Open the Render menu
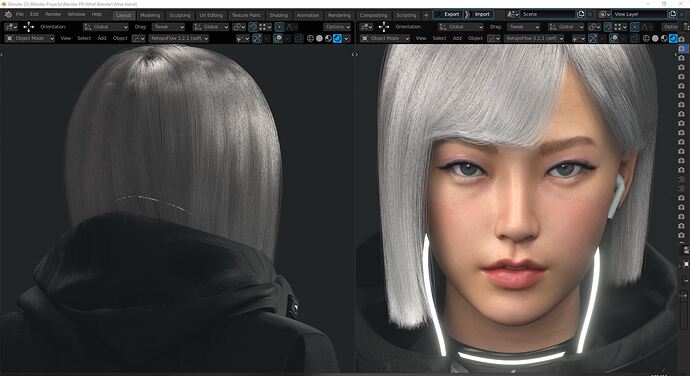The height and width of the screenshot is (376, 690). (x=53, y=14)
